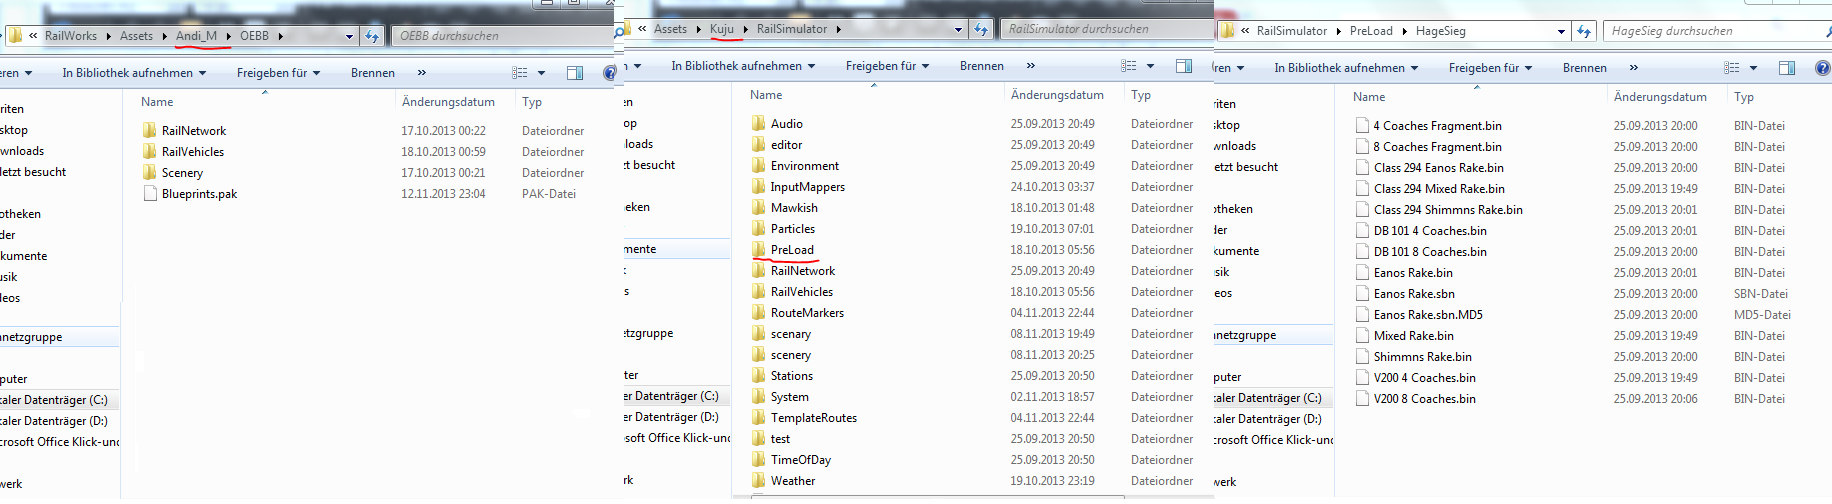Screen dimensions: 1832x504
Task: Open 'In Bibliothek aufnehmen' menu in OEBB window
Action: 134,73
